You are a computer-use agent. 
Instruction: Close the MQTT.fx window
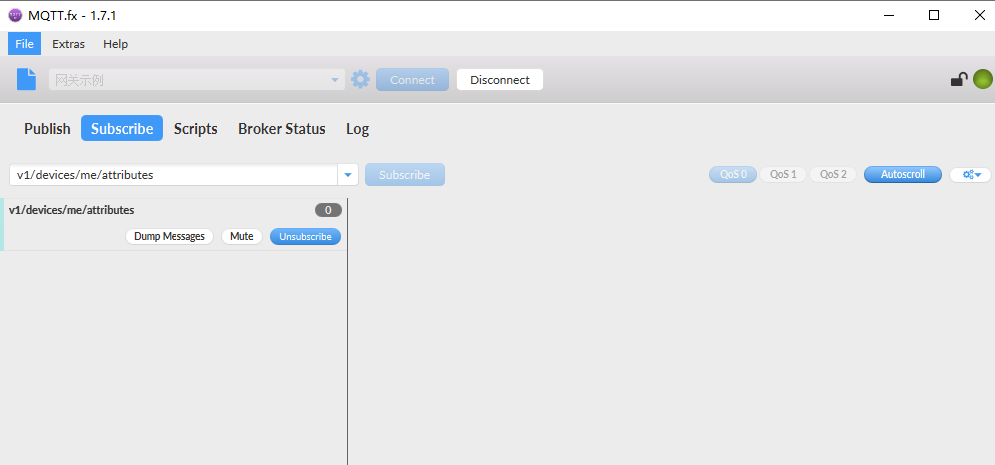[x=980, y=15]
